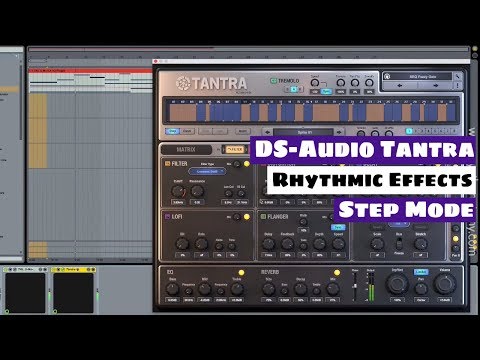Open the blue dropdown above the Scale knob
The width and height of the screenshot is (480, 360).
pyautogui.click(x=399, y=224)
